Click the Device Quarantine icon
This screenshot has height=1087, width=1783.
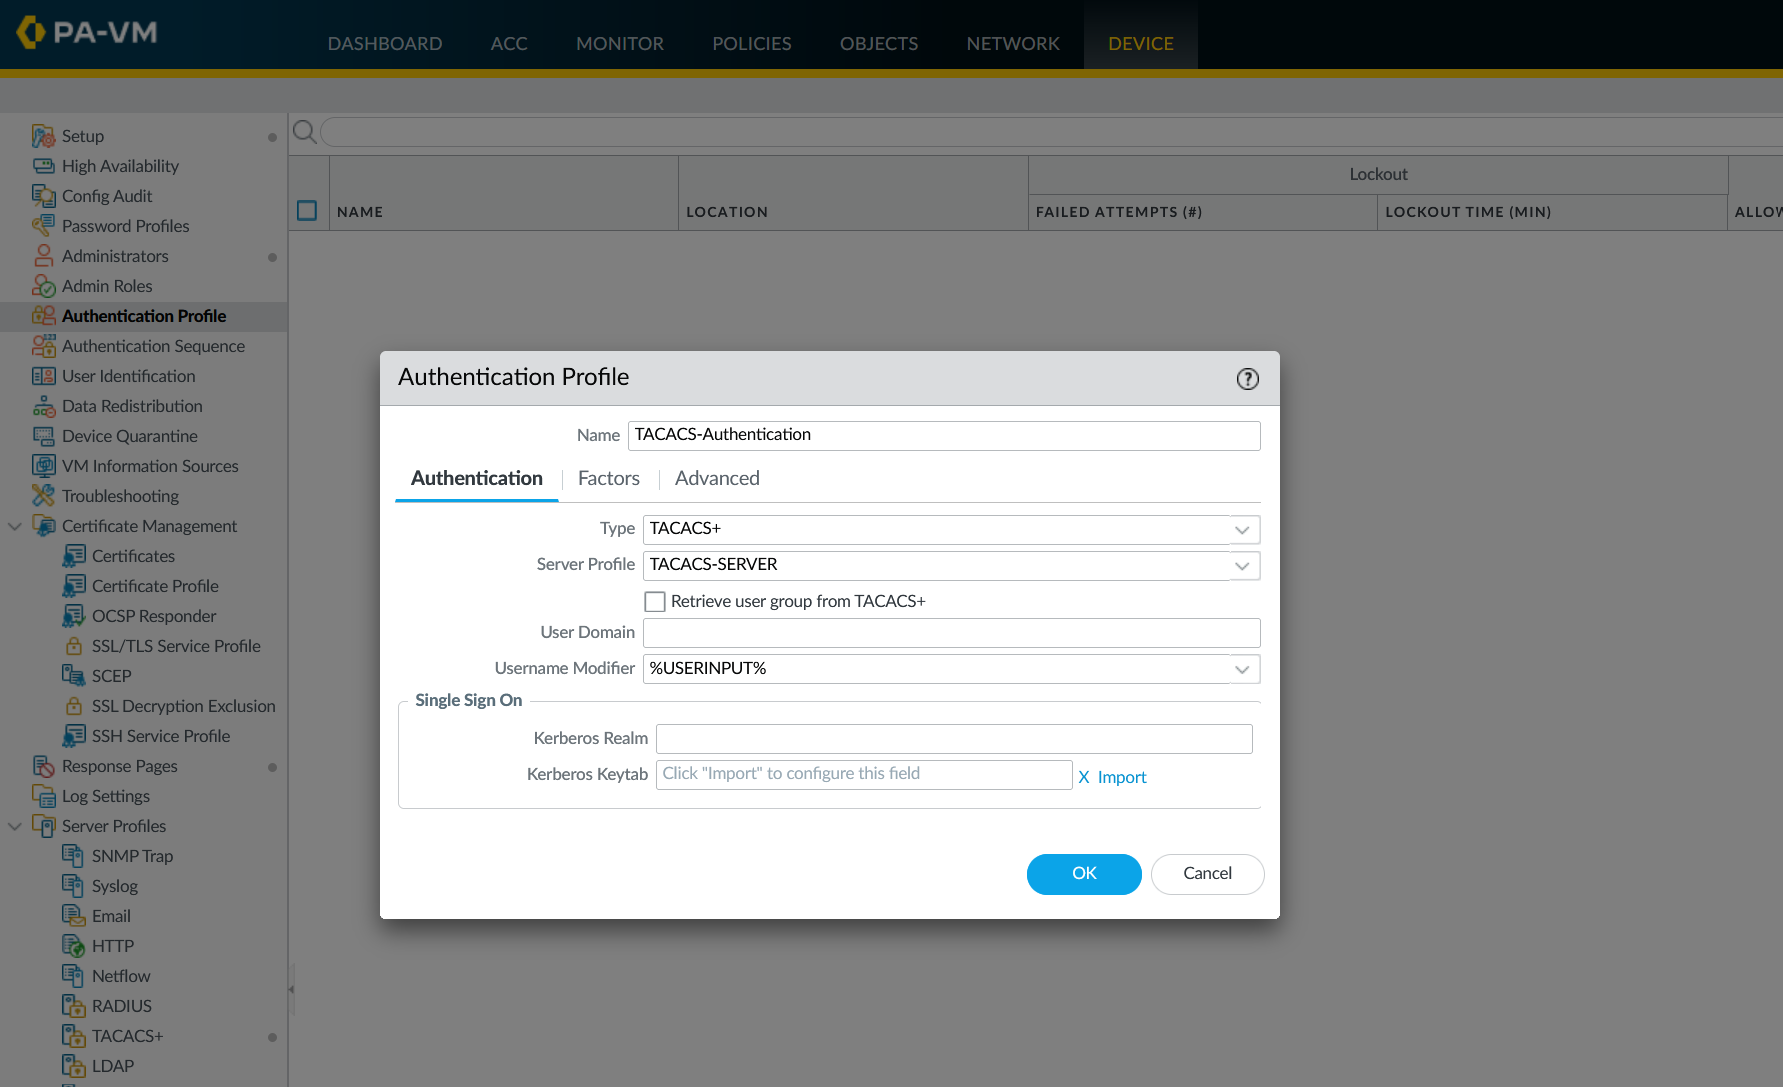point(43,436)
